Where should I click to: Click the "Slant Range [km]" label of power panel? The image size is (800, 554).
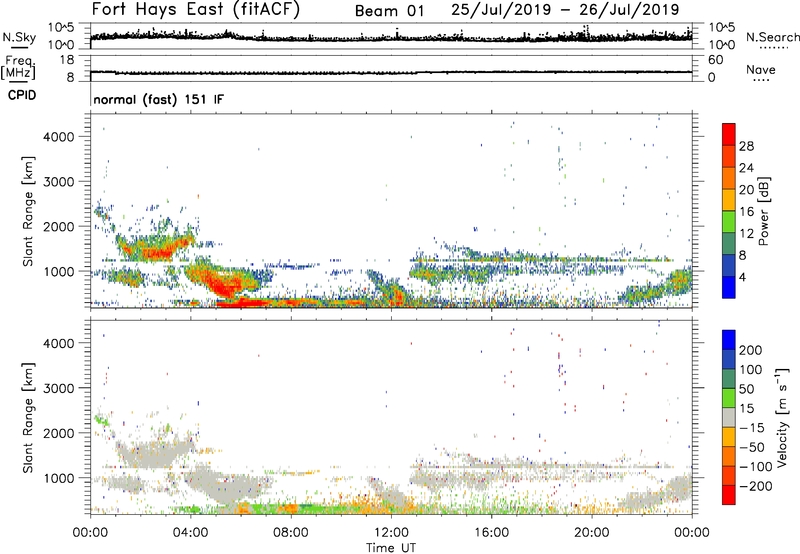[x=28, y=211]
